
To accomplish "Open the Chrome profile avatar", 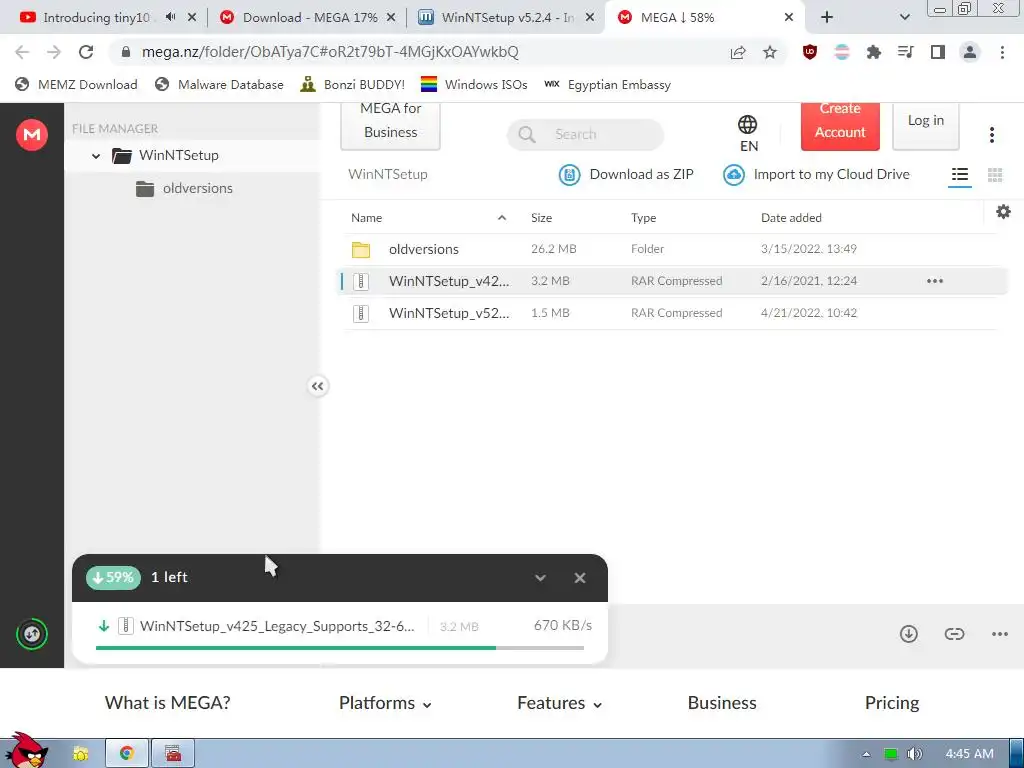I will (x=970, y=52).
